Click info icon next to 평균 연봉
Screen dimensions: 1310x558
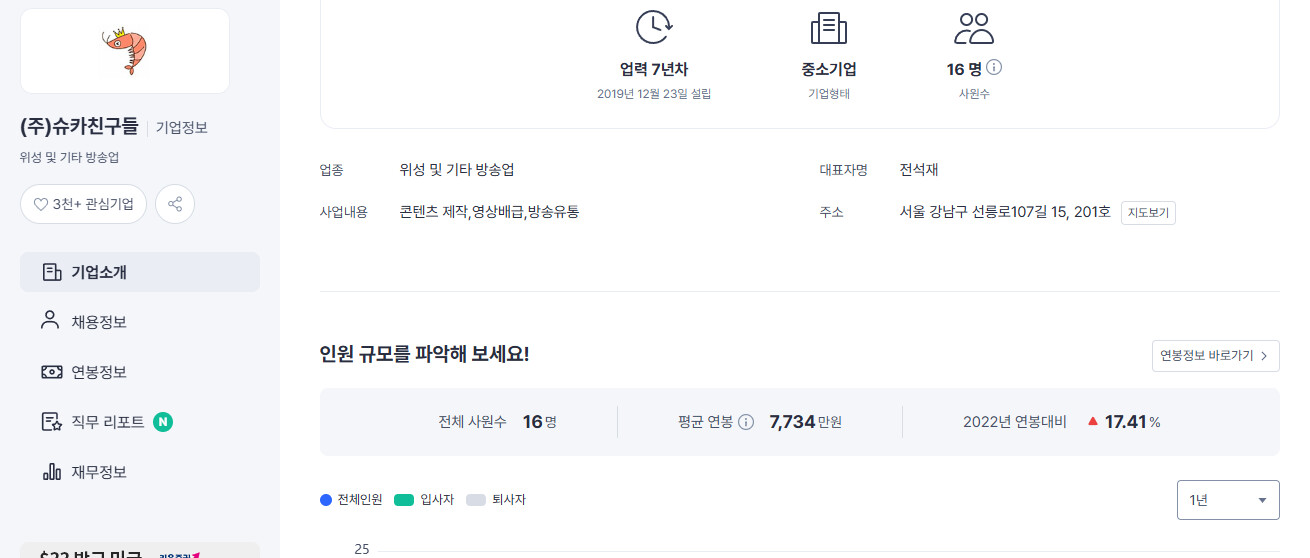(x=746, y=422)
